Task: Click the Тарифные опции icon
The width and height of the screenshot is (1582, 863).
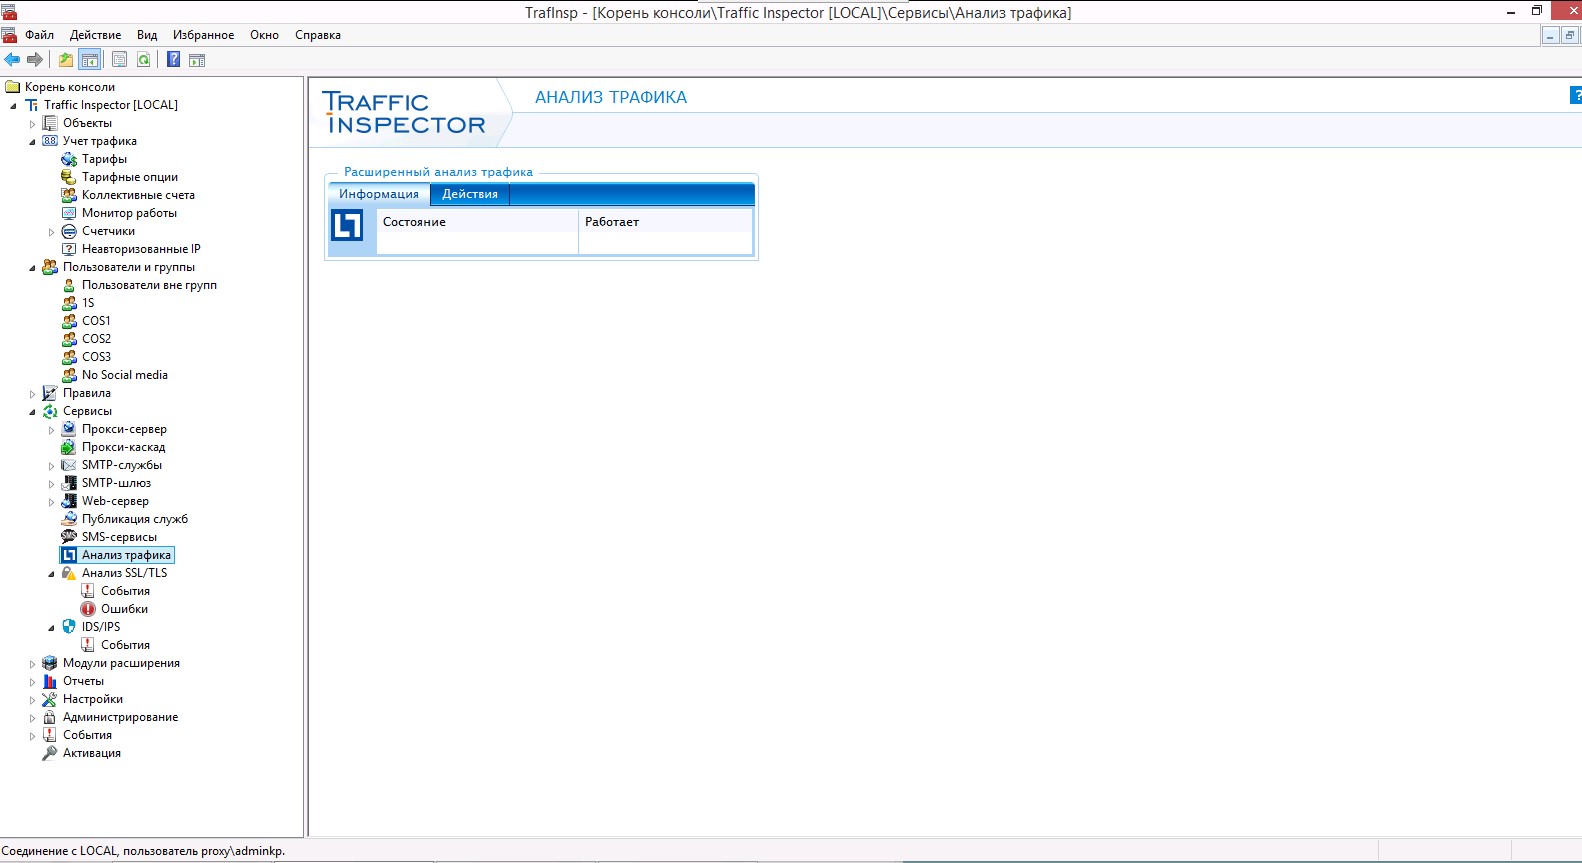Action: pos(69,177)
